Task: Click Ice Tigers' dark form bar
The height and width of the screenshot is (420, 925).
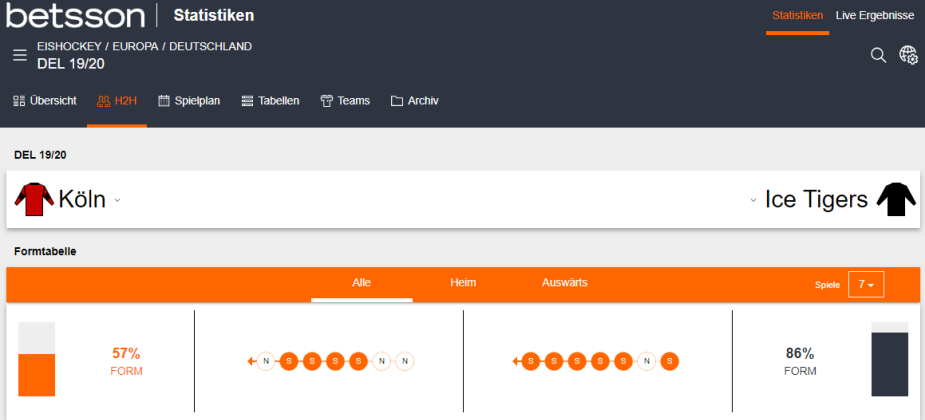Action: coord(890,364)
